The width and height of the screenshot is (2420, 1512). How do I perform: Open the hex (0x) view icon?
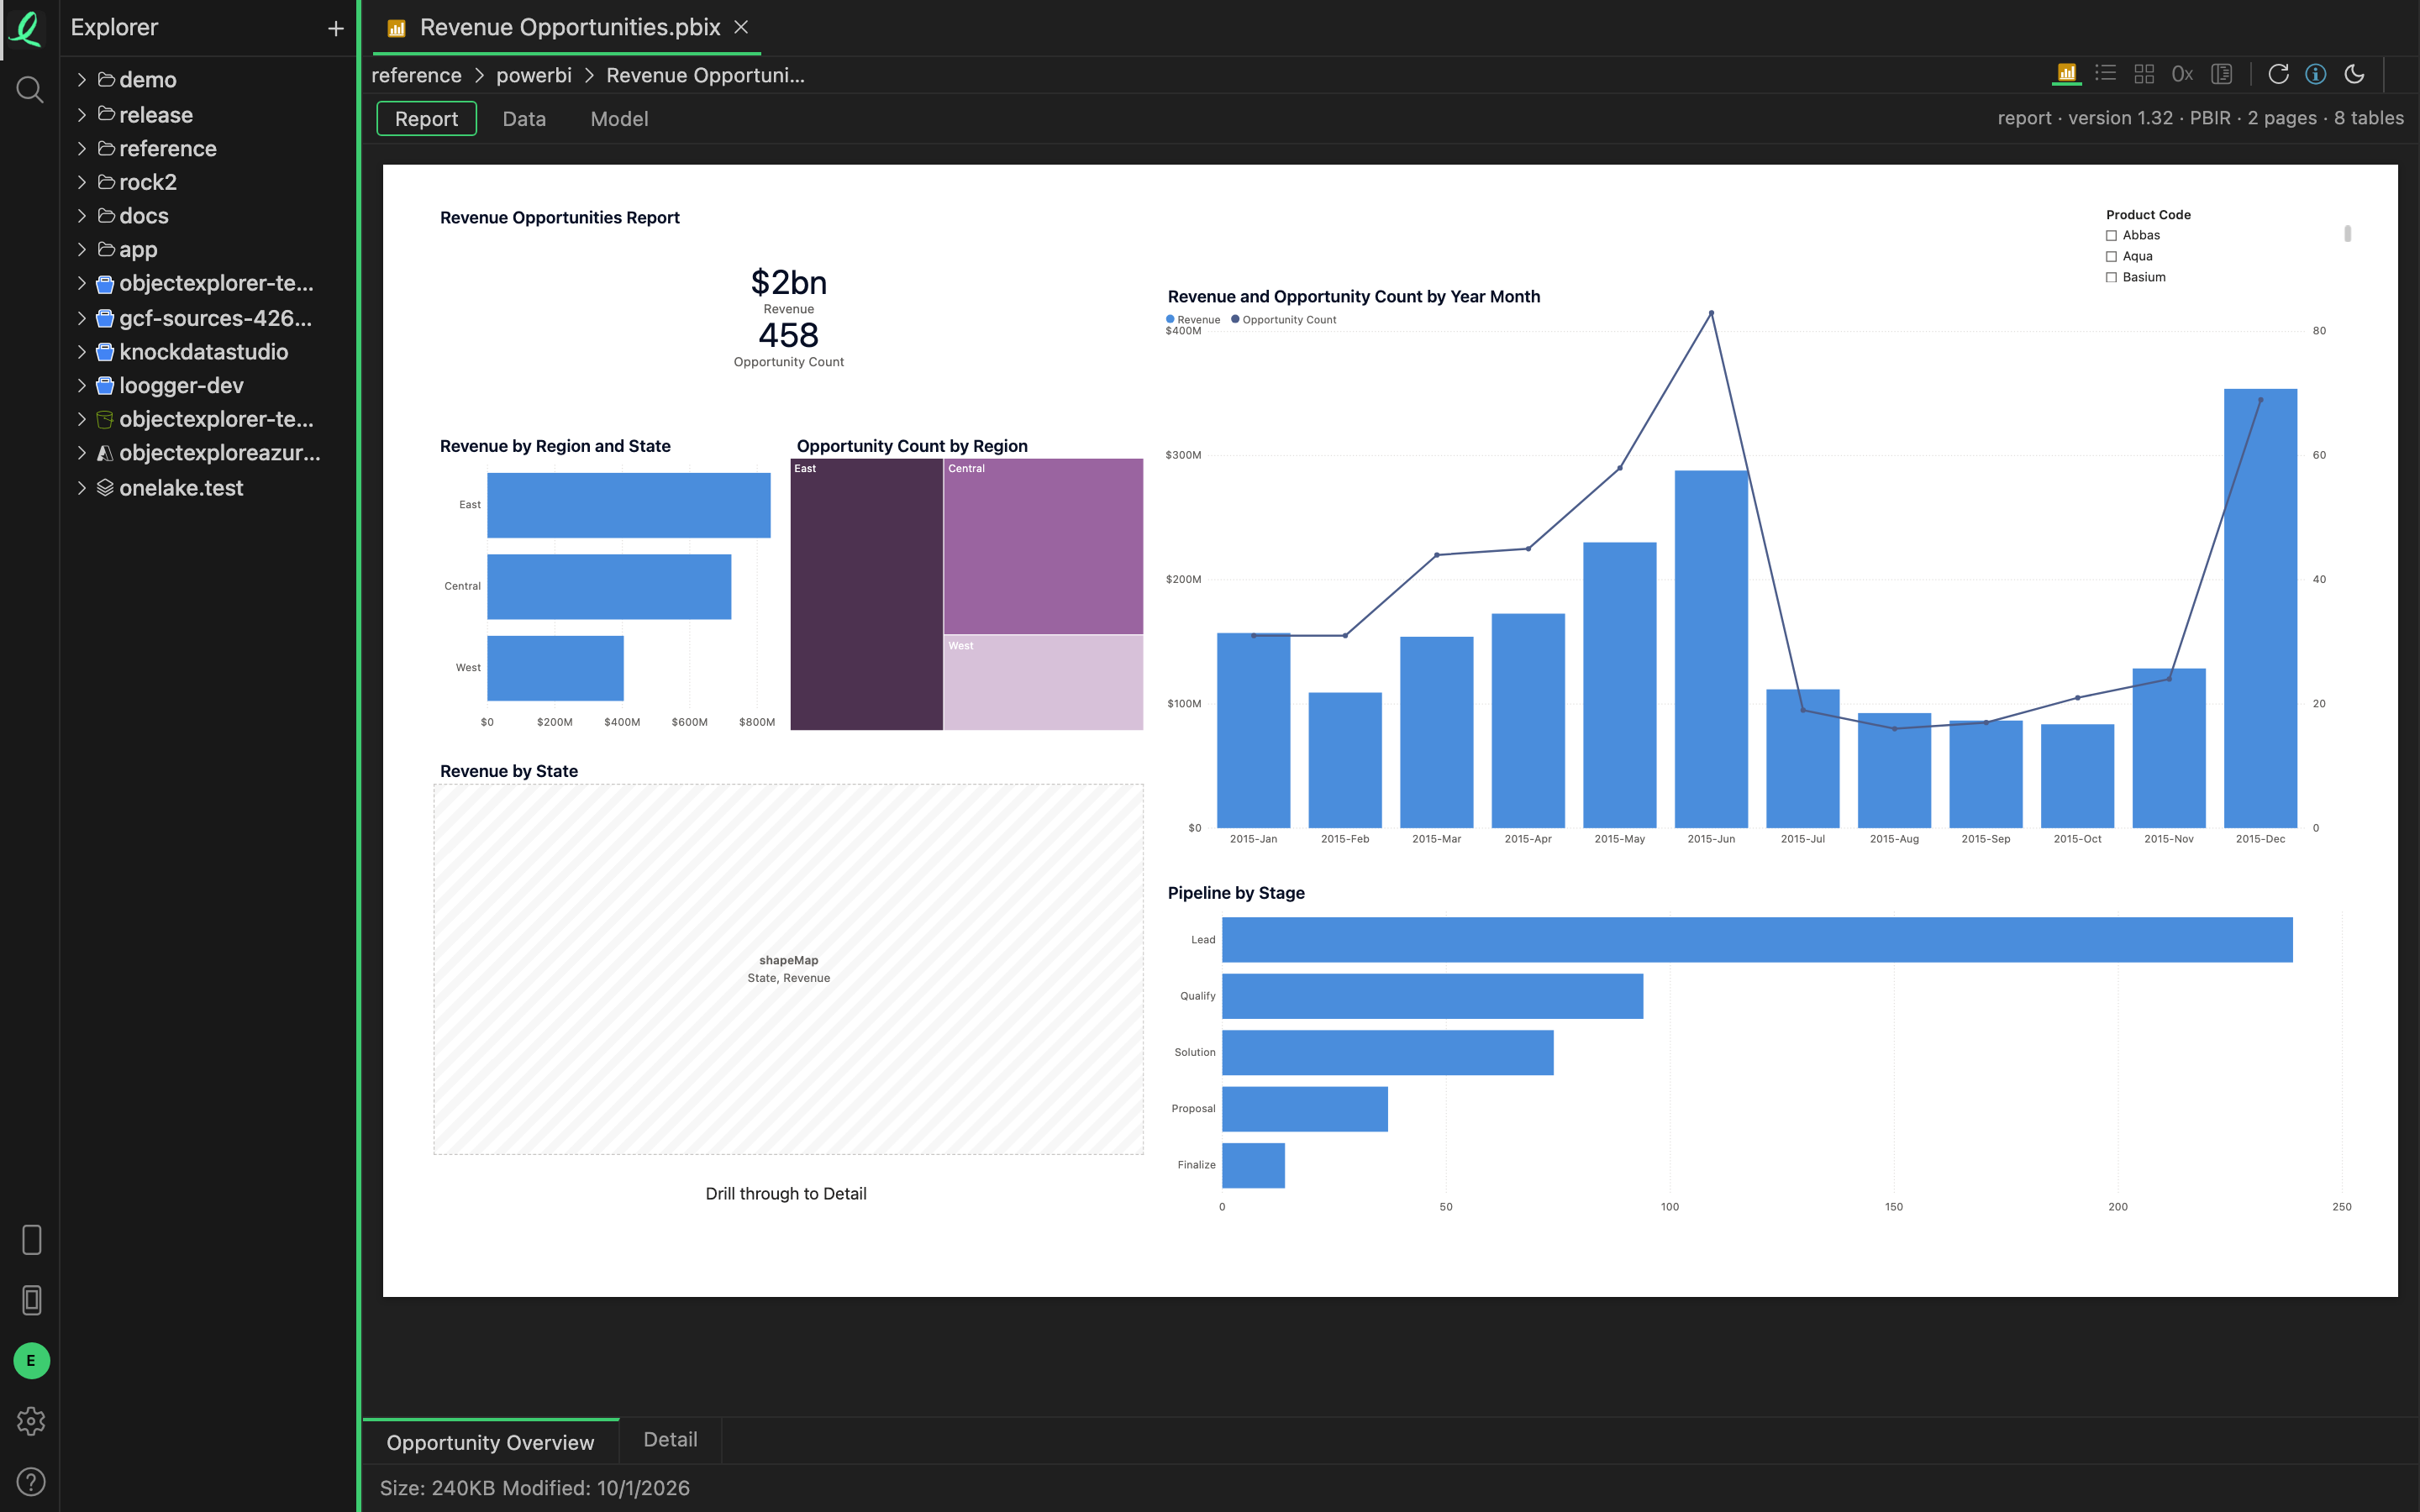tap(2182, 74)
